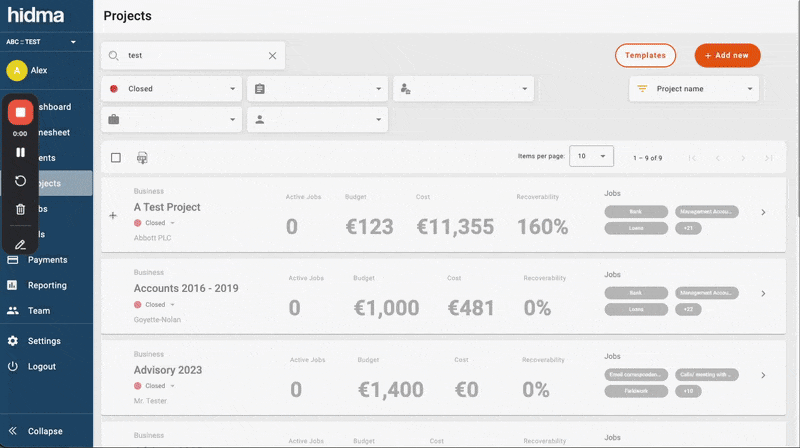Open Reporting in the sidebar

point(46,285)
